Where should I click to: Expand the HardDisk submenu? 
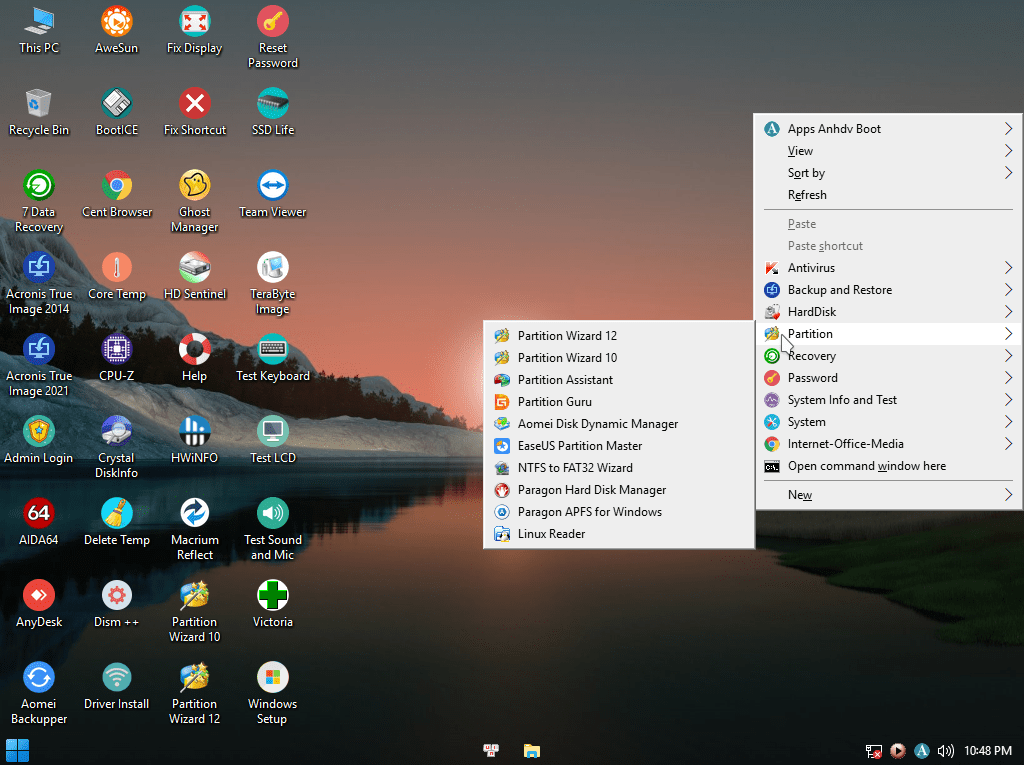(x=888, y=312)
